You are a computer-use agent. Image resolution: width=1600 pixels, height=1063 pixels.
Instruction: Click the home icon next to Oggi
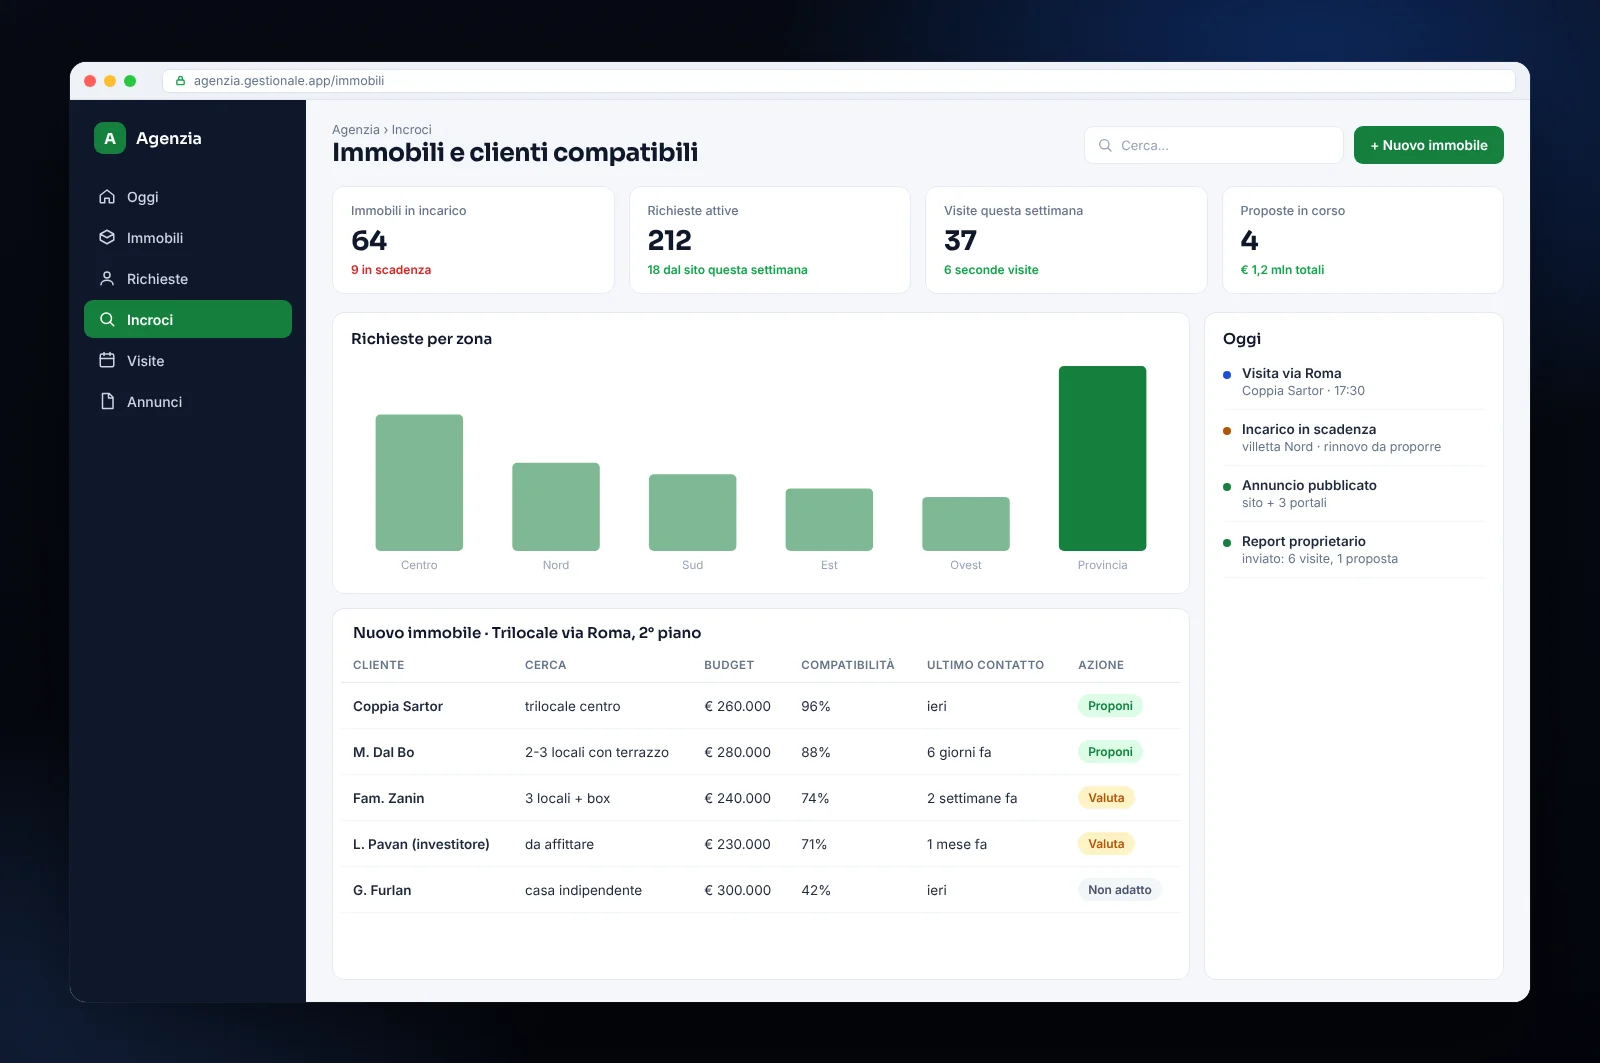pyautogui.click(x=107, y=197)
